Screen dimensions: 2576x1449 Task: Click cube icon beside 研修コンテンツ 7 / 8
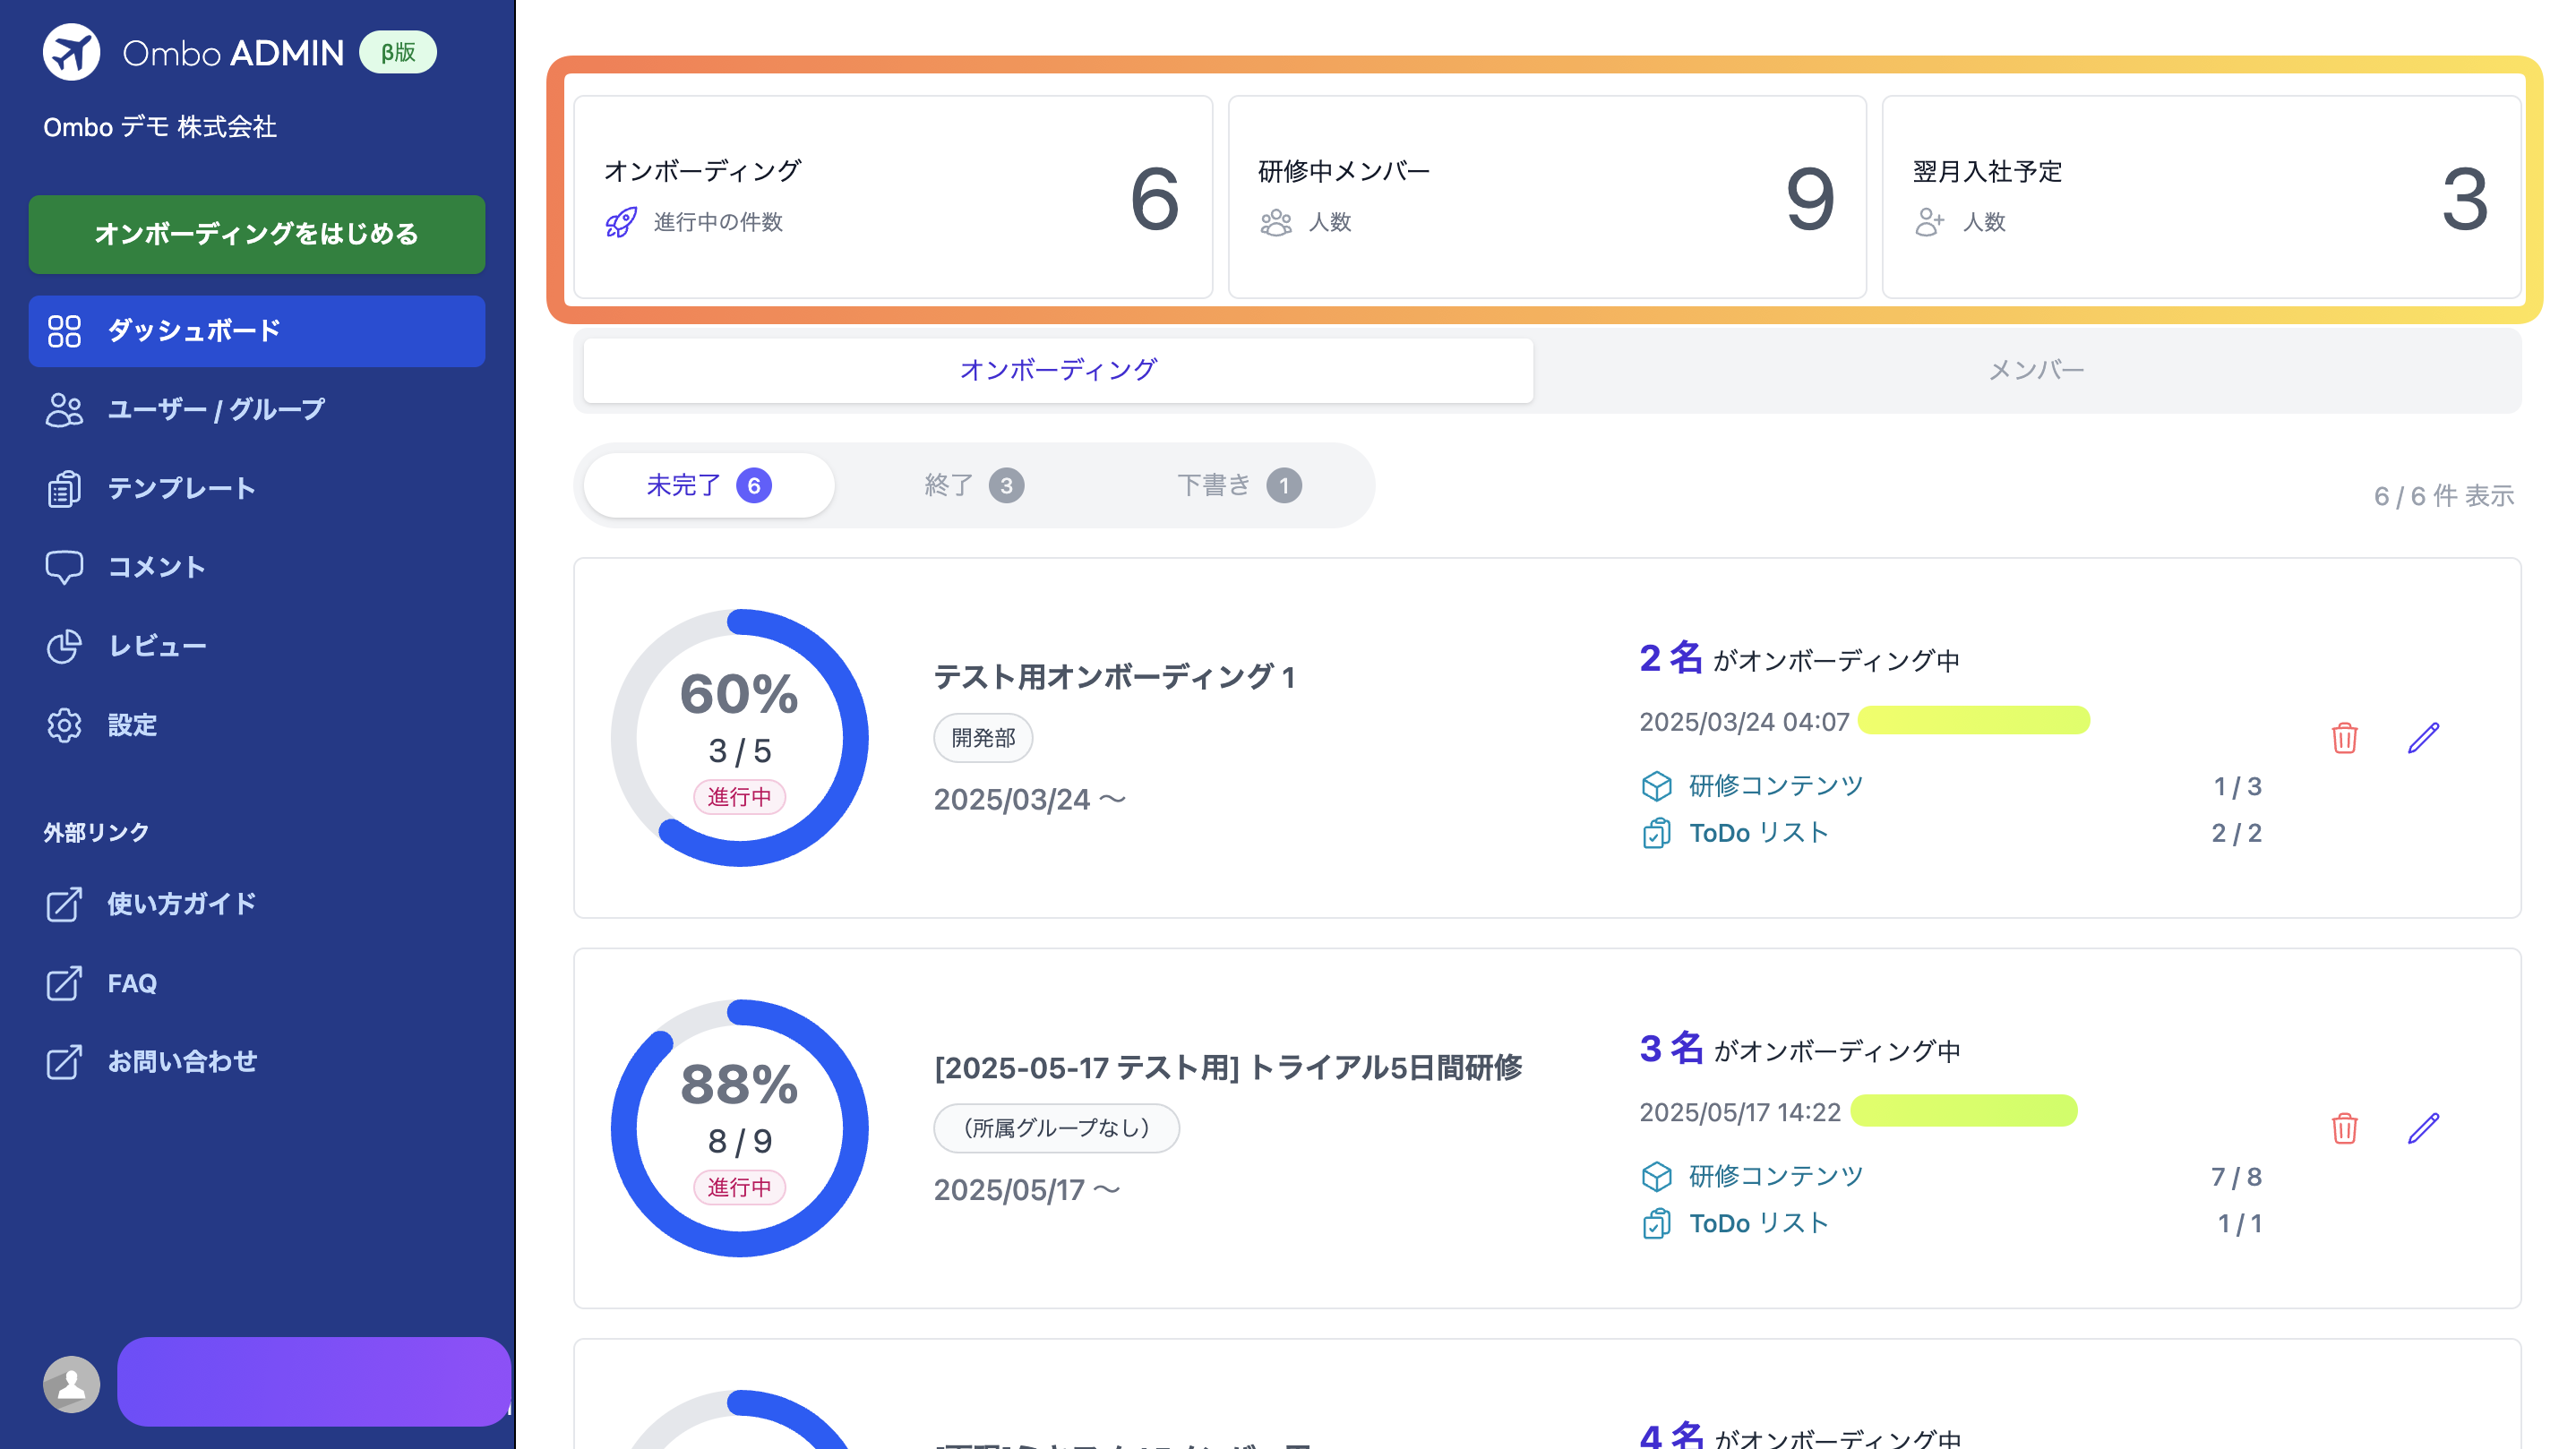coord(1657,1176)
